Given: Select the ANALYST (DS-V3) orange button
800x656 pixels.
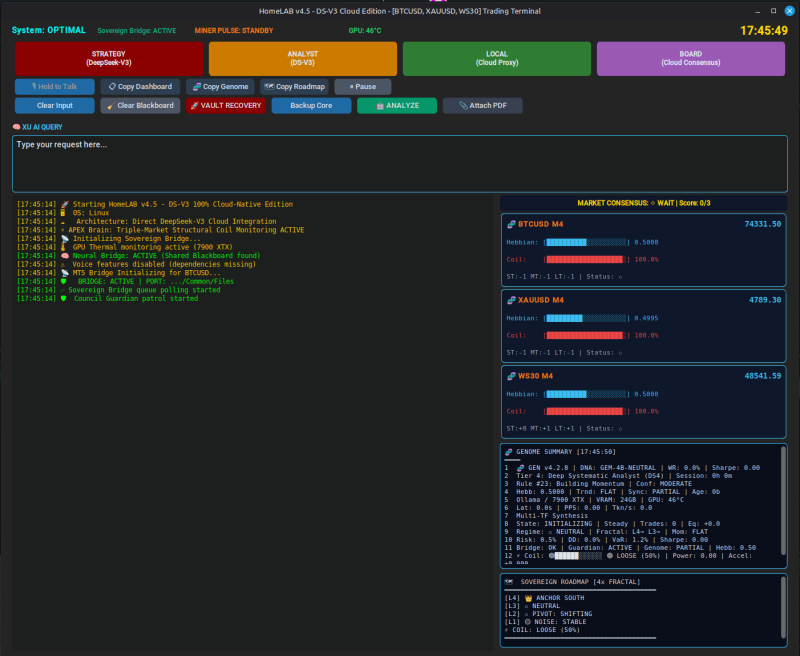Looking at the screenshot, I should [303, 59].
